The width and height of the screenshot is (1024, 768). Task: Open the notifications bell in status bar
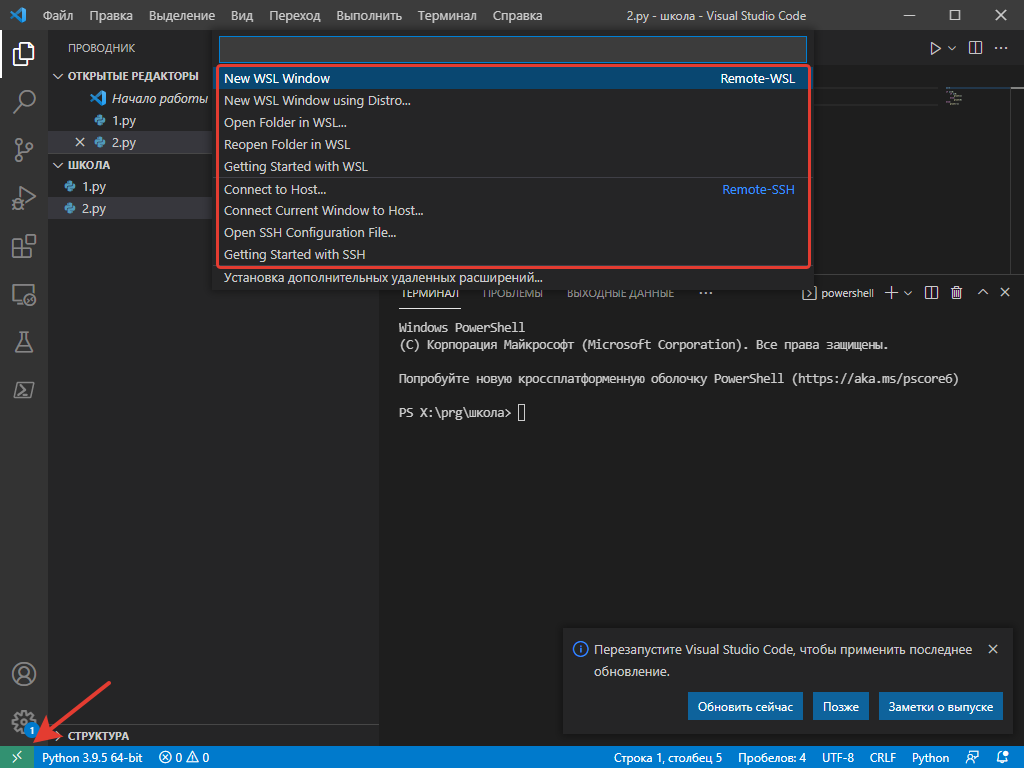pyautogui.click(x=1003, y=758)
